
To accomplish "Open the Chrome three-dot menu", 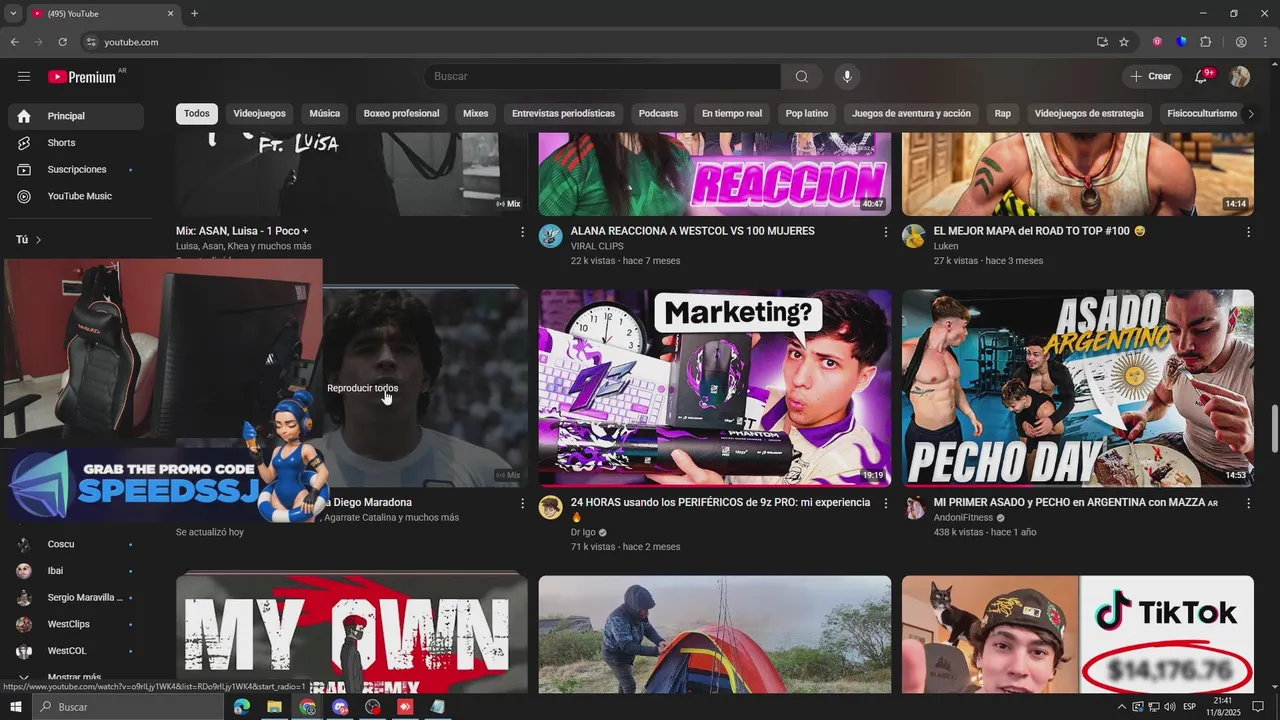I will coord(1266,42).
